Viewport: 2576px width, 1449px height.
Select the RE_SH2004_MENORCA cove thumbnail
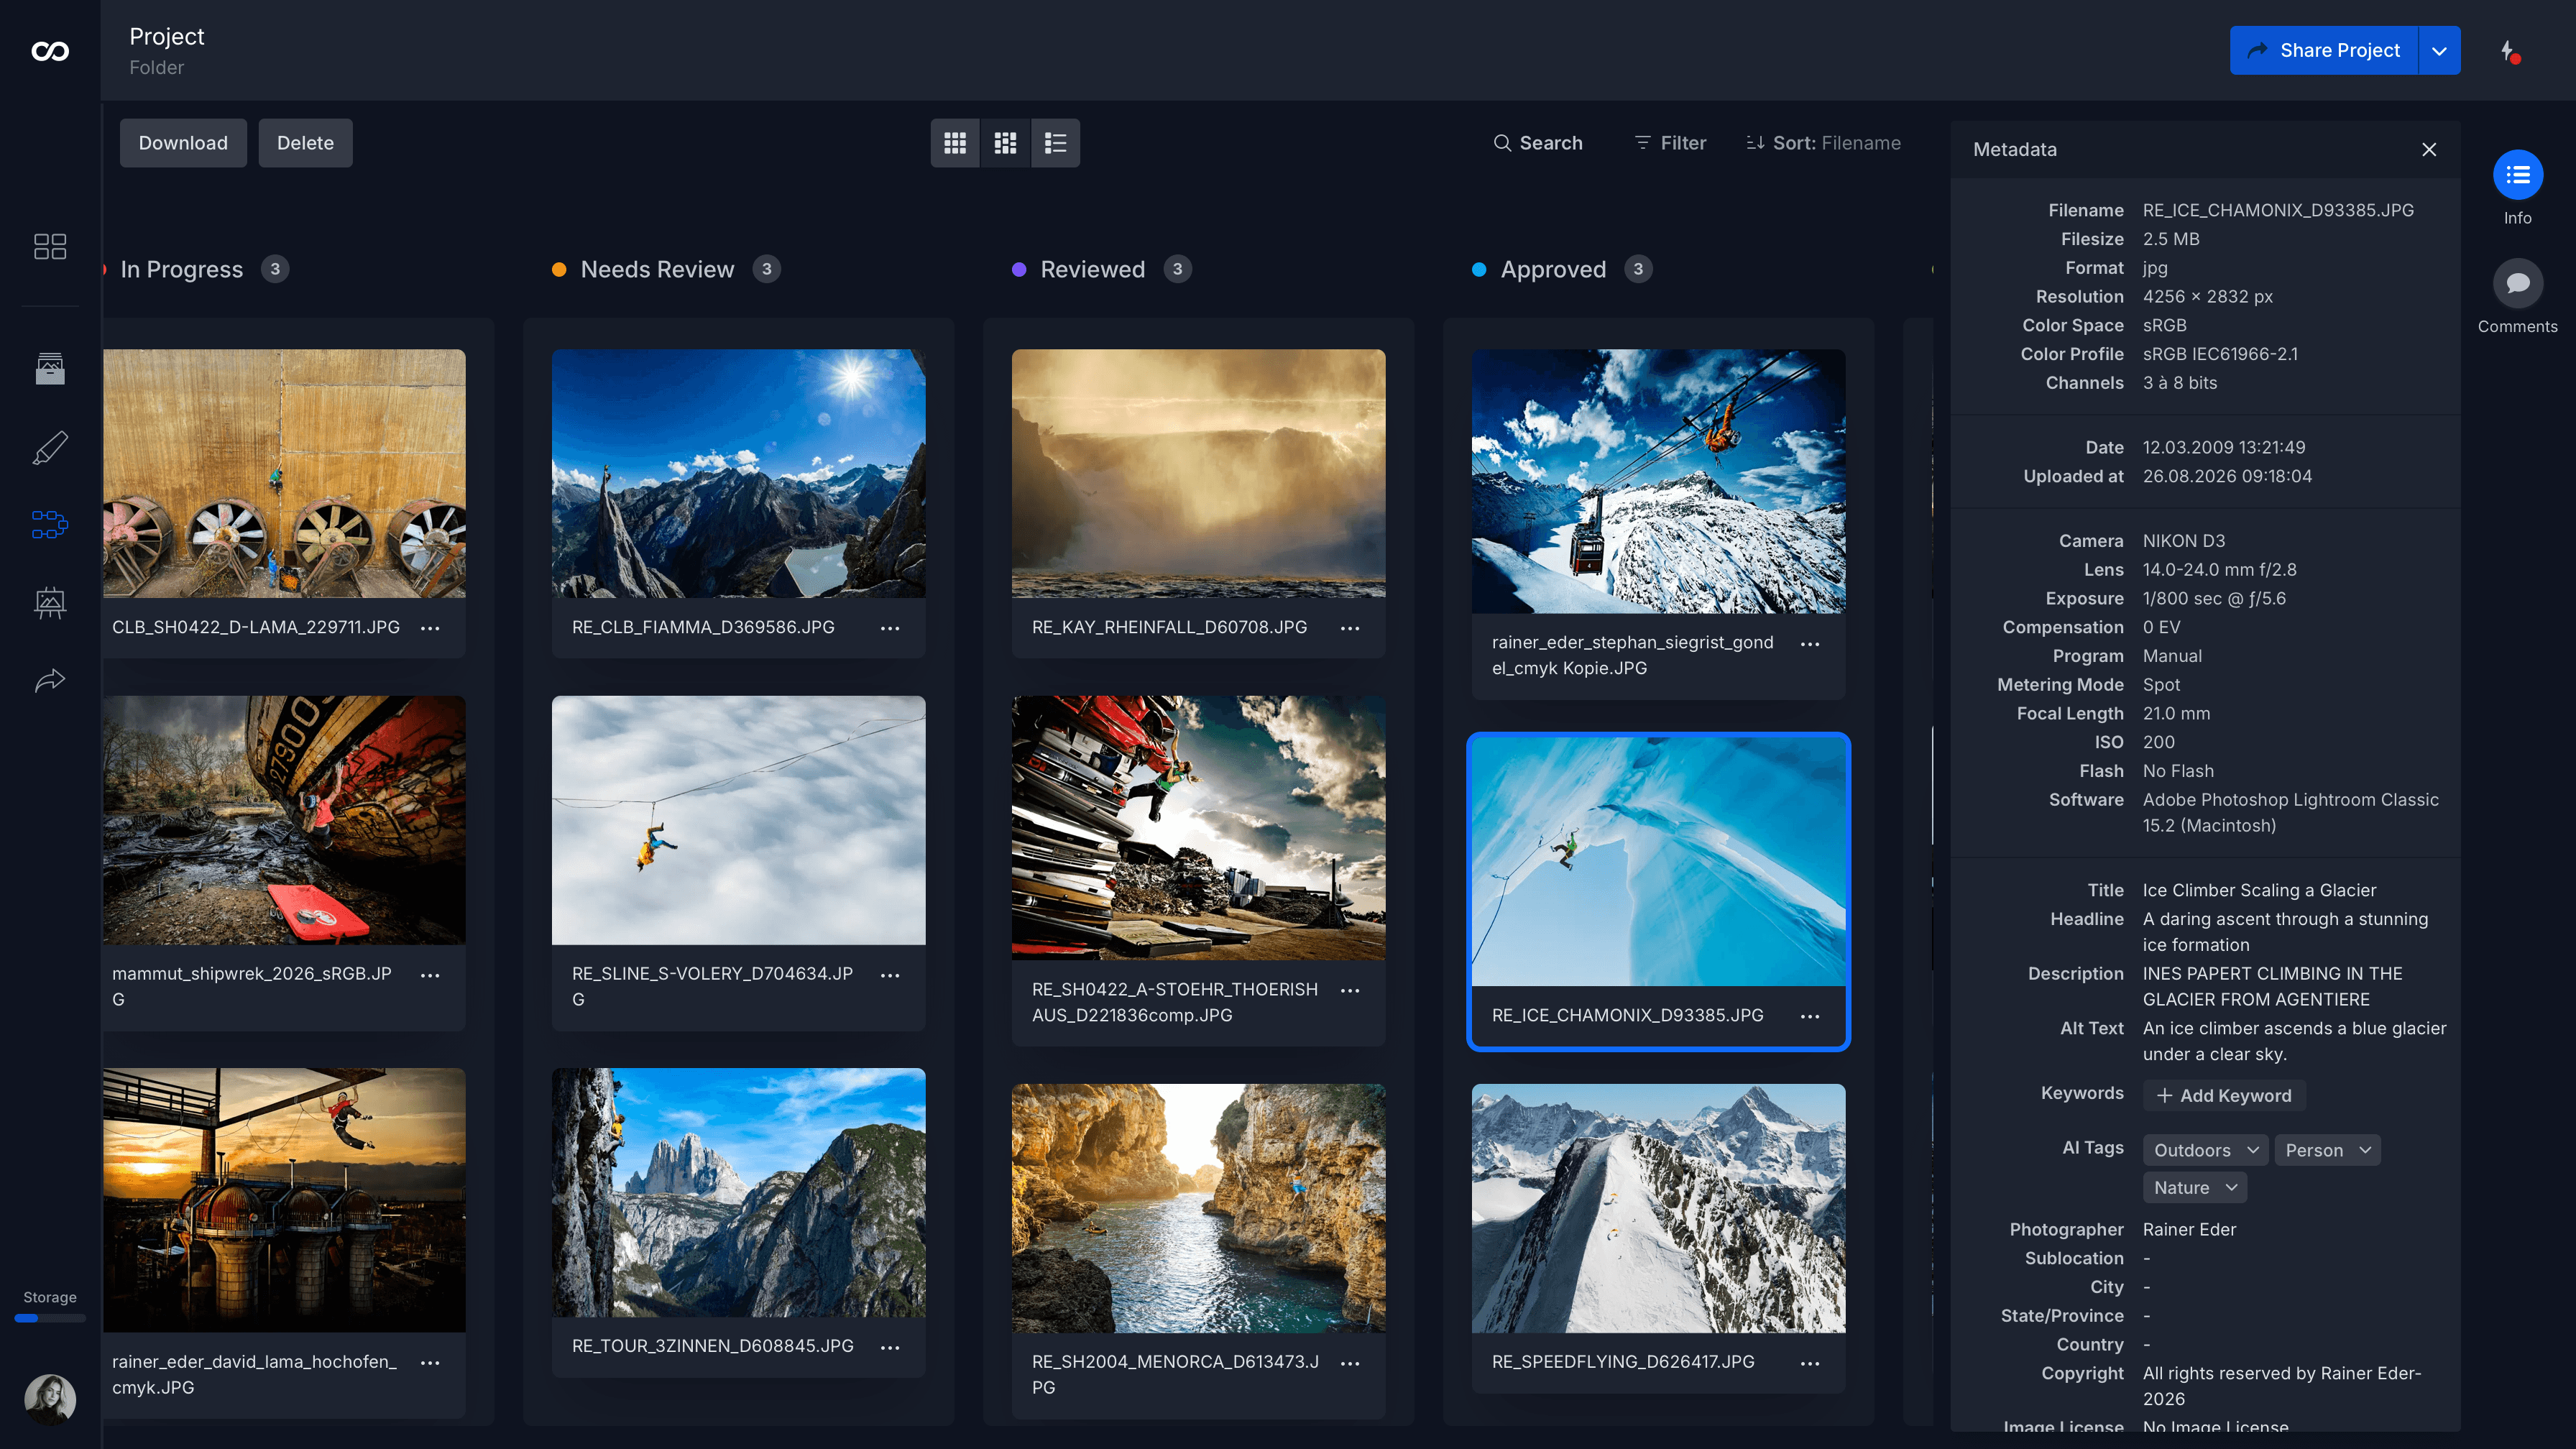(1198, 1208)
